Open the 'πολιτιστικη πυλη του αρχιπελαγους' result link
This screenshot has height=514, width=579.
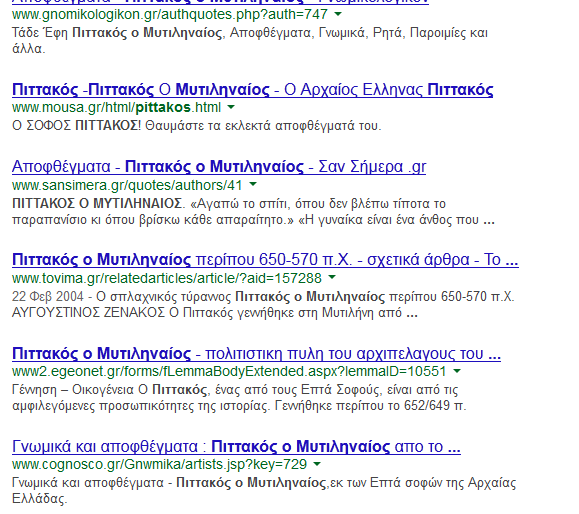tap(256, 353)
